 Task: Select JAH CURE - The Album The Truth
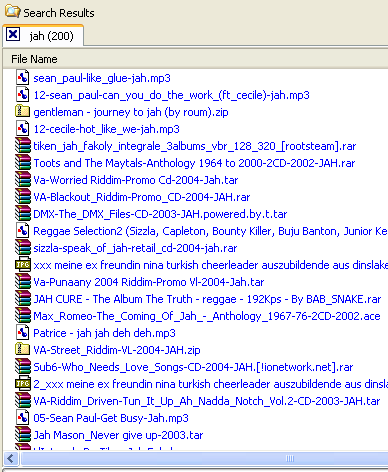click(207, 299)
